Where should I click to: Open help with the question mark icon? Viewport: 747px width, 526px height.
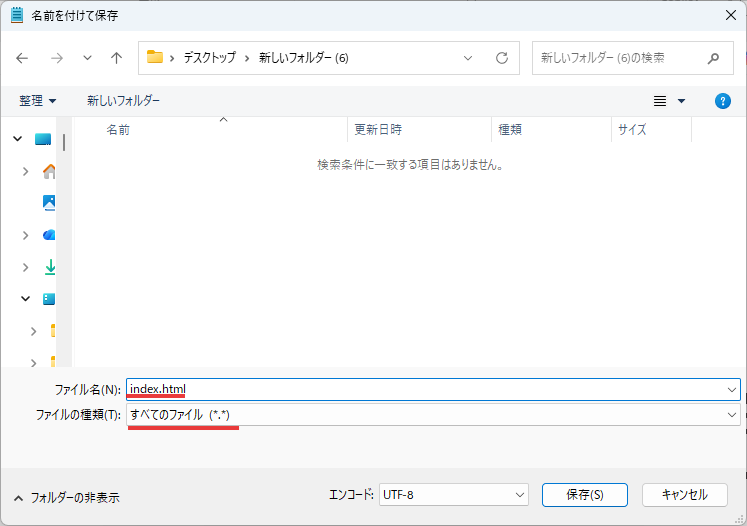[x=723, y=101]
